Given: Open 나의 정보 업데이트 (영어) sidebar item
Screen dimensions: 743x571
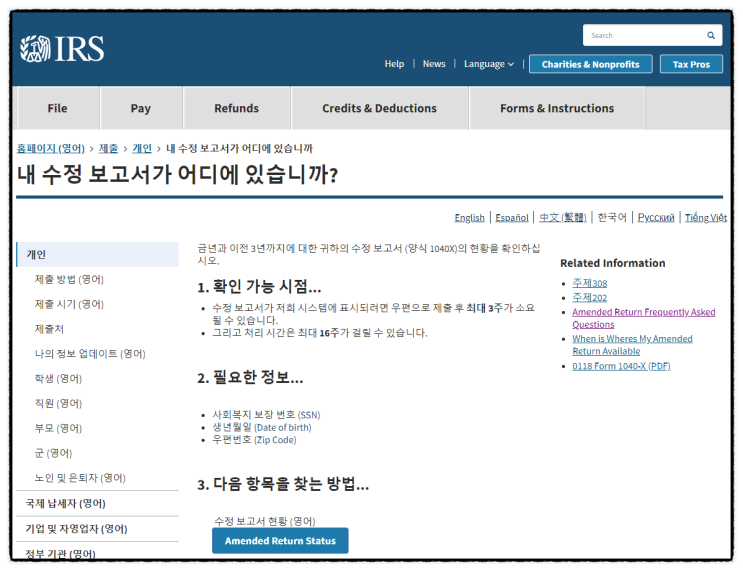Looking at the screenshot, I should [x=90, y=354].
